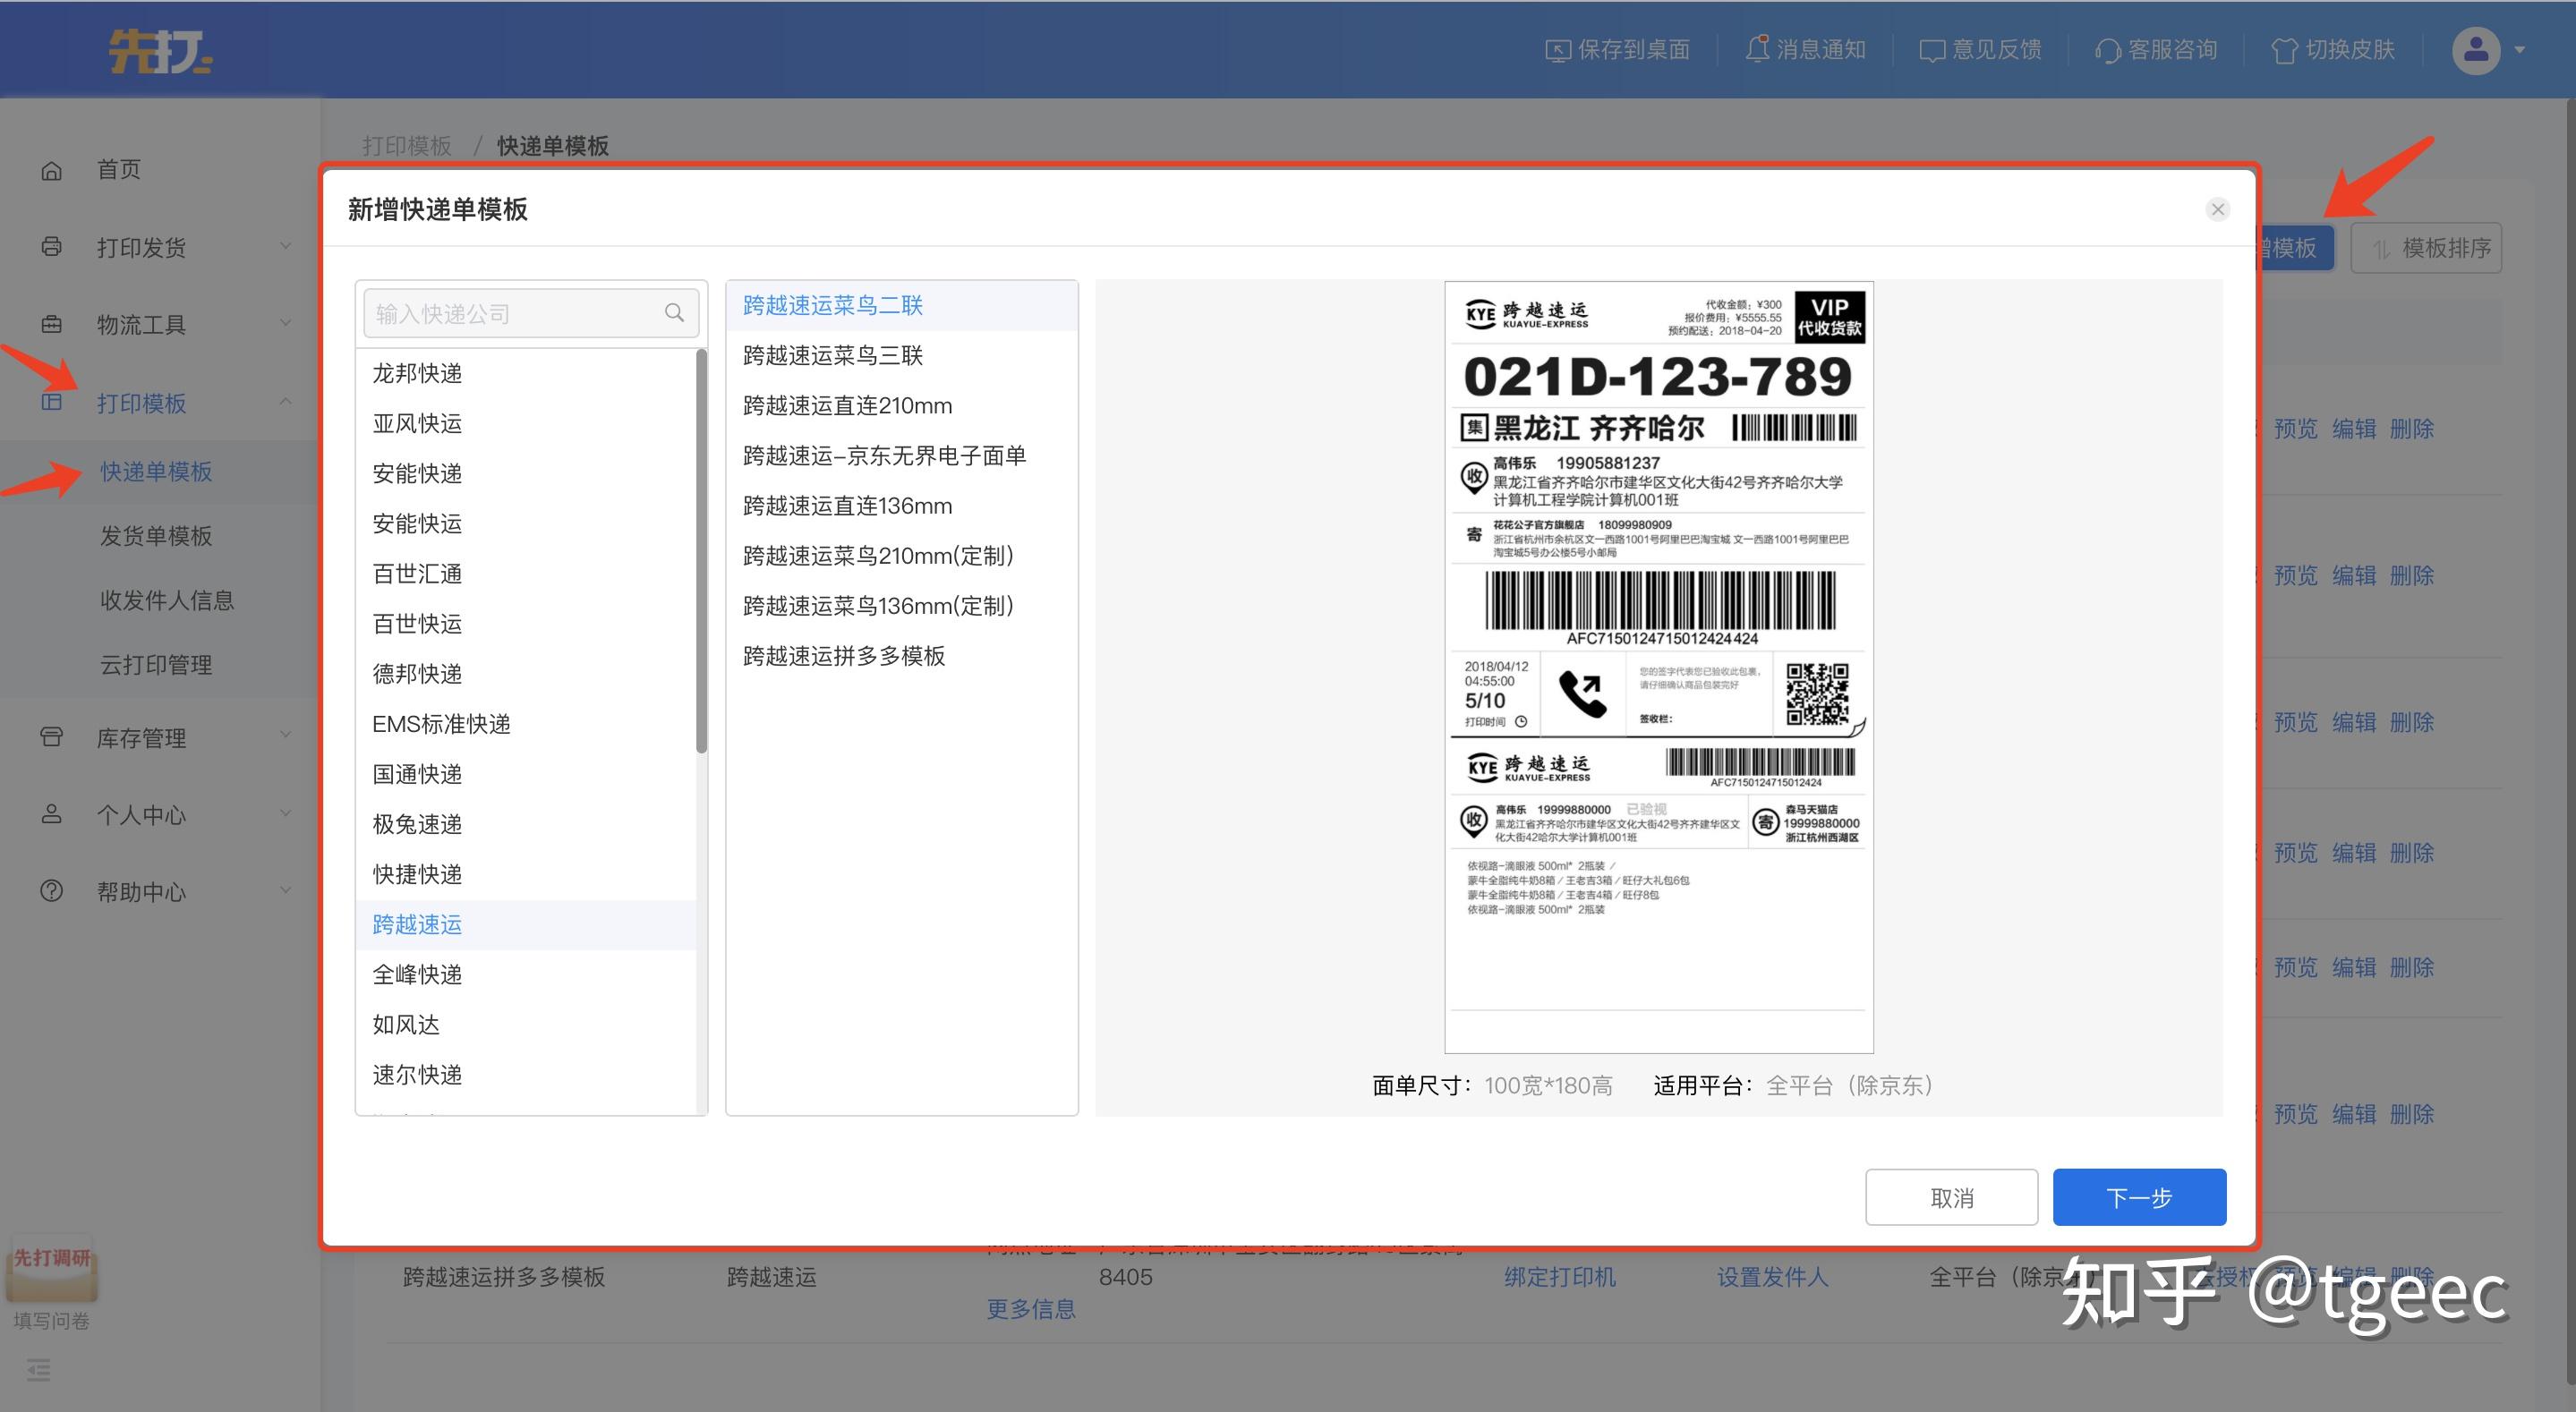Click the home icon beside 首页
2576x1412 pixels.
pos(51,171)
